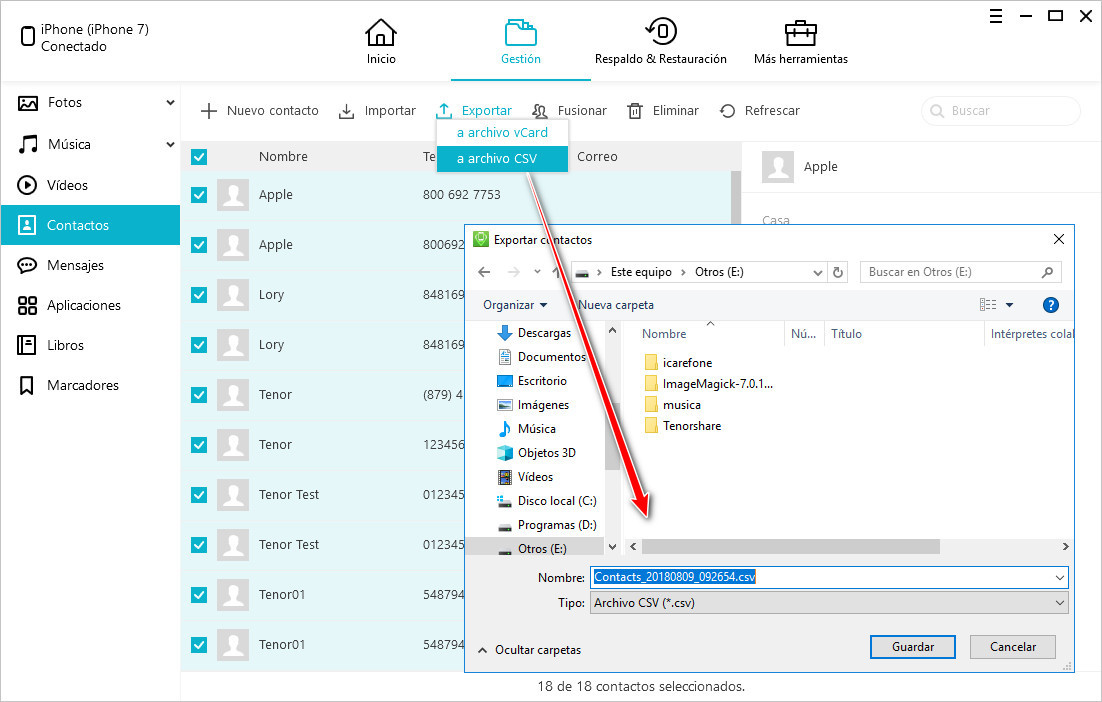The height and width of the screenshot is (702, 1102).
Task: Click the Cancelar button
Action: coord(1013,646)
